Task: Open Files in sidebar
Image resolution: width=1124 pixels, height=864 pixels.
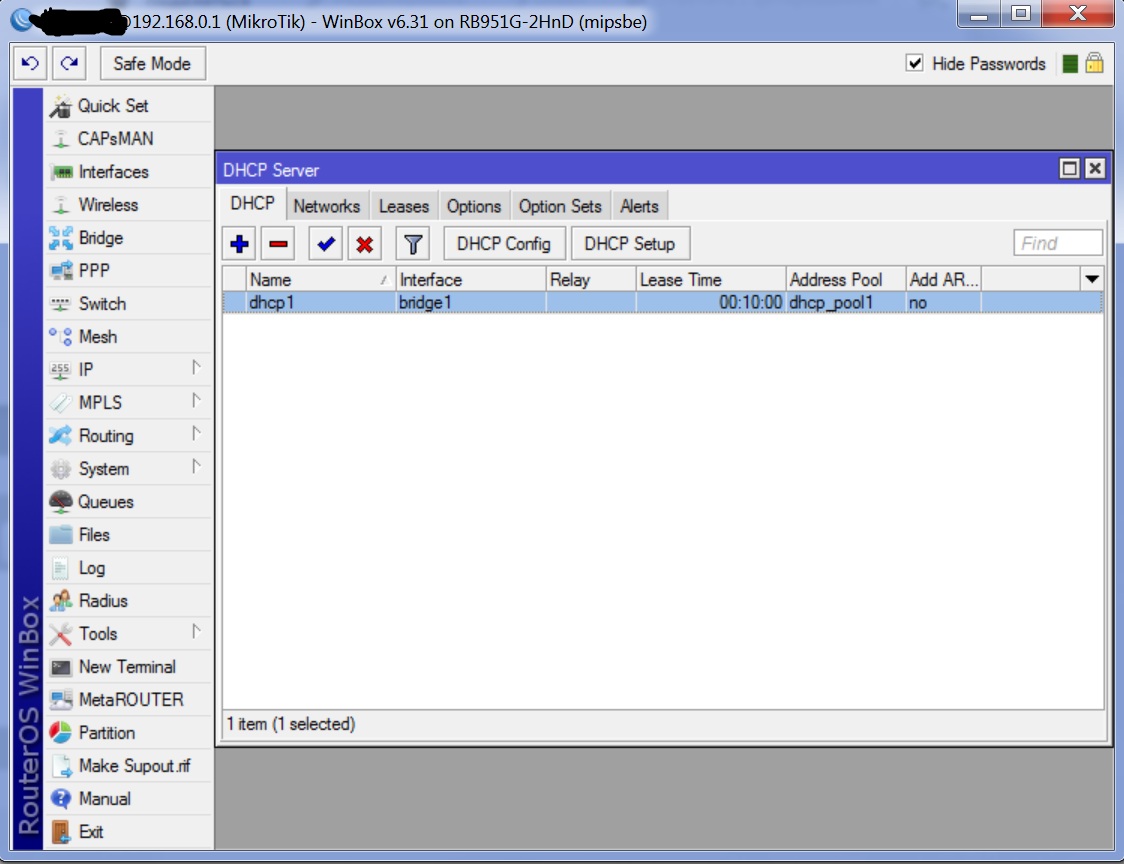Action: coord(128,535)
